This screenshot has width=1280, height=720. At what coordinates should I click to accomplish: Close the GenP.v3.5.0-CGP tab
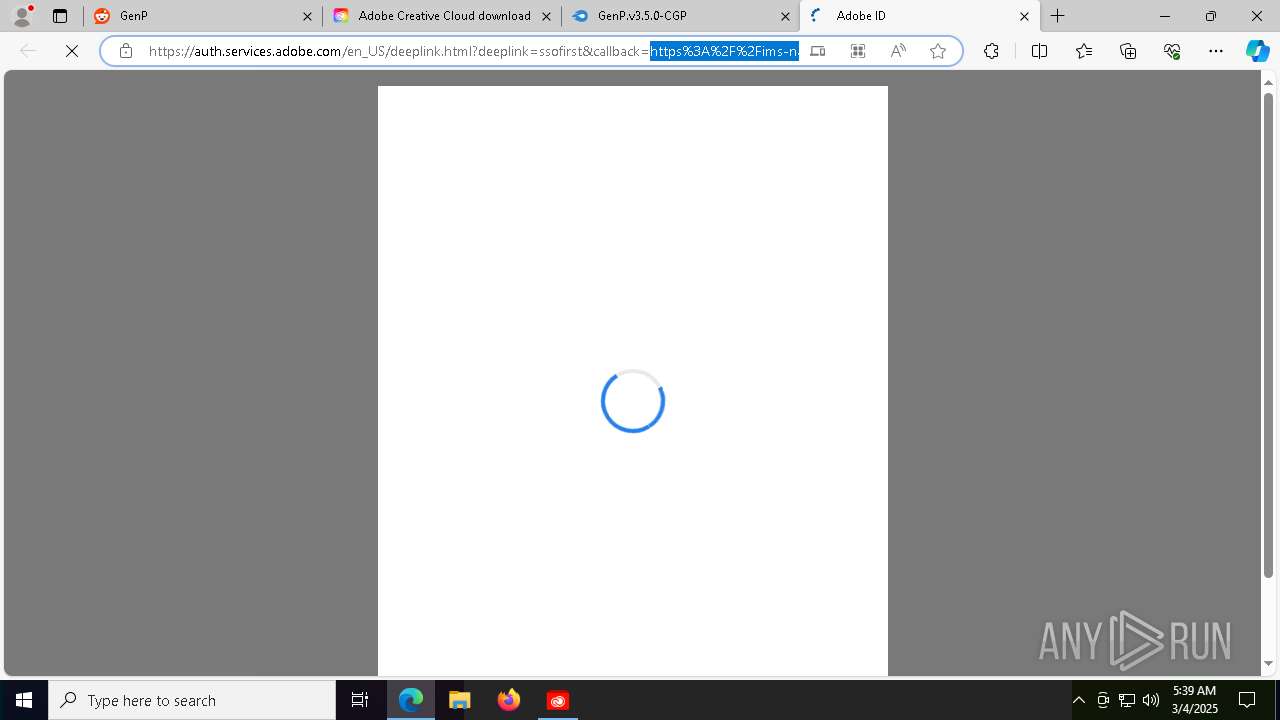[x=785, y=16]
